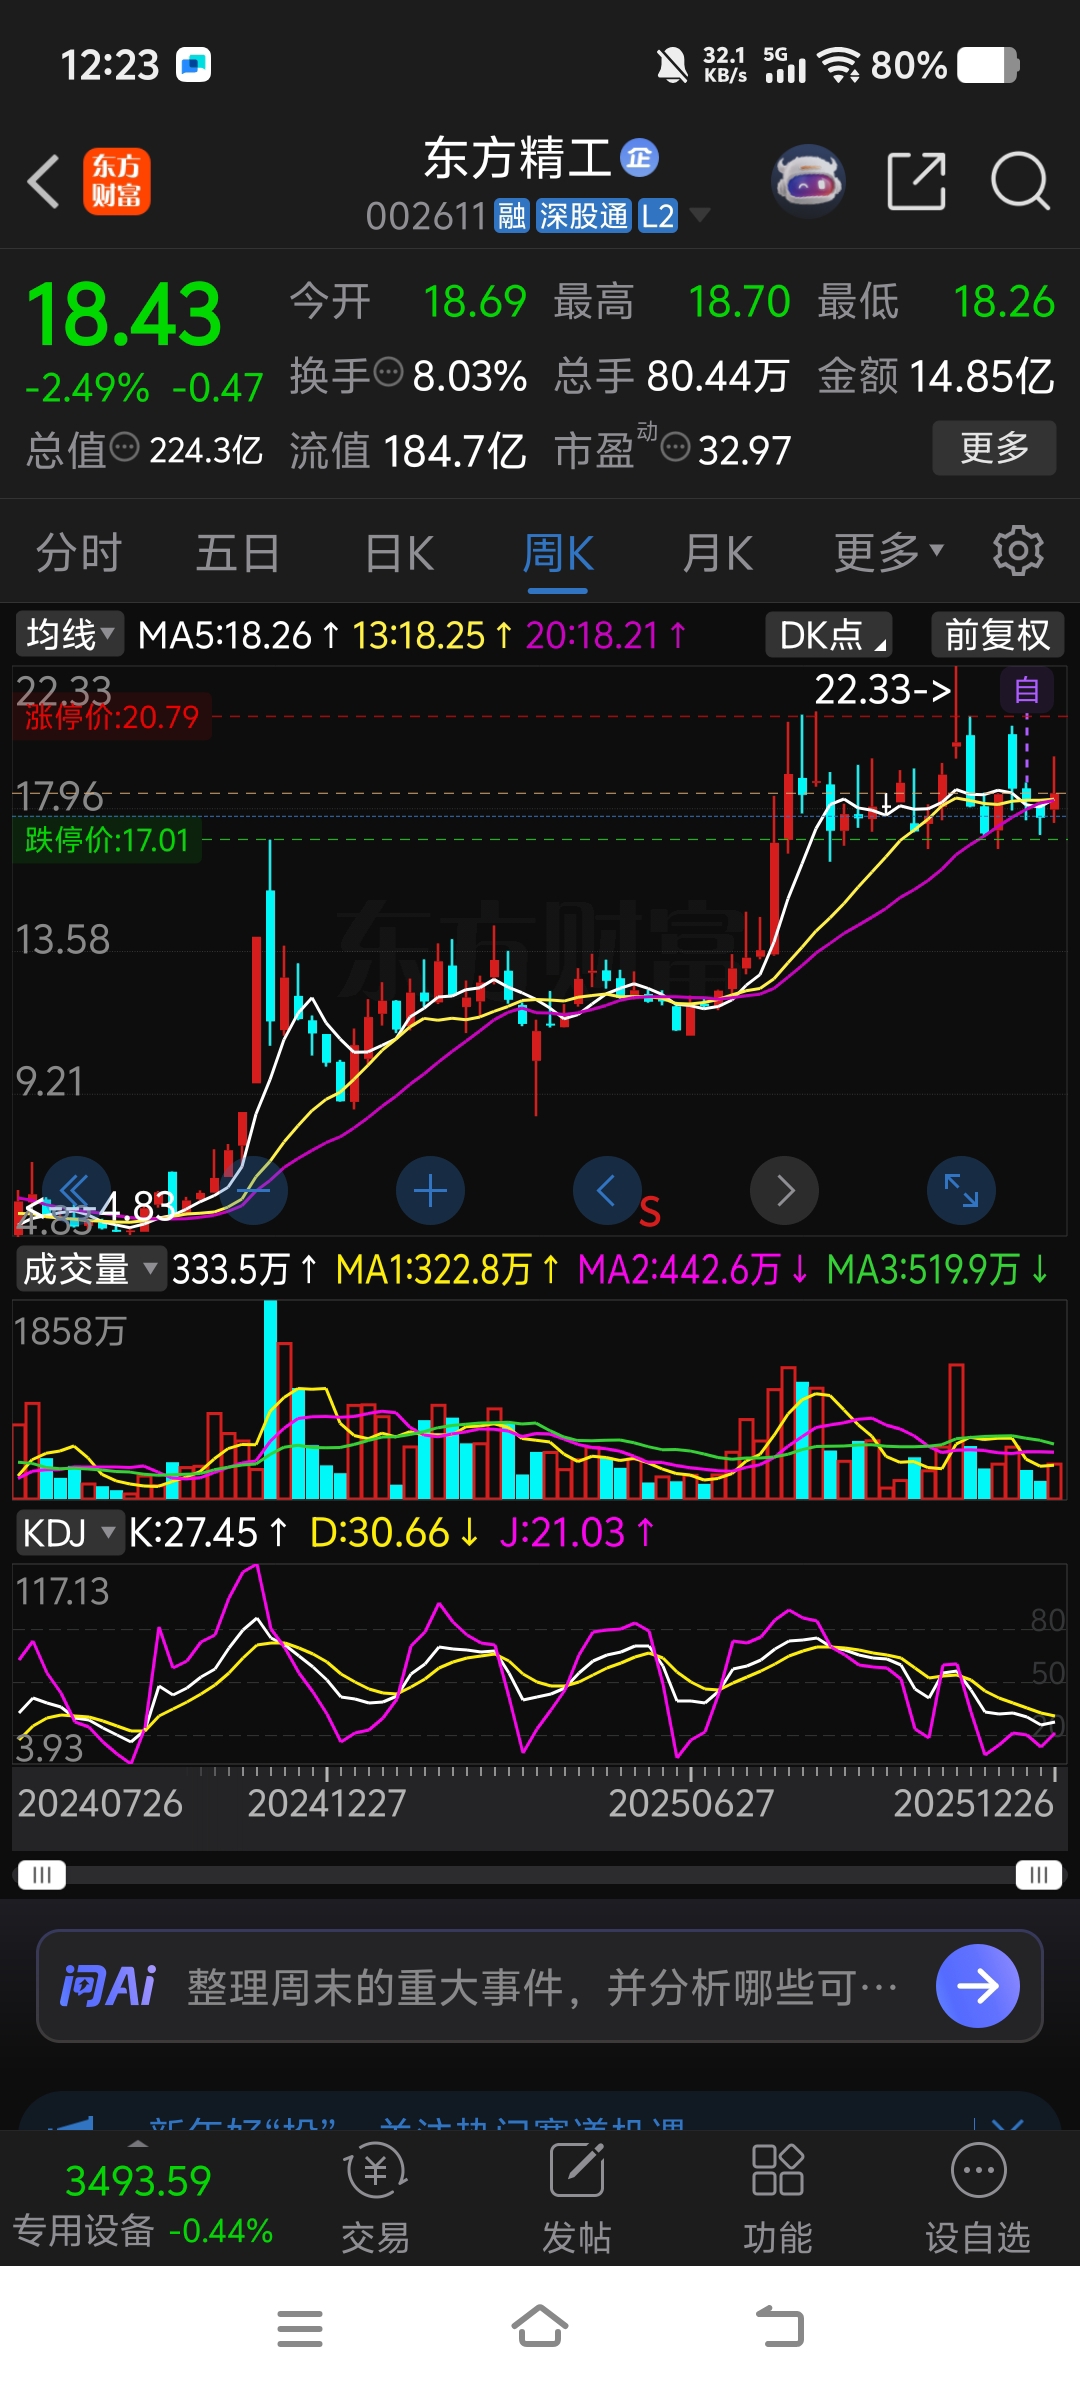Toggle the 前复权 adjustment button
Viewport: 1080px width, 2392px height.
[997, 634]
